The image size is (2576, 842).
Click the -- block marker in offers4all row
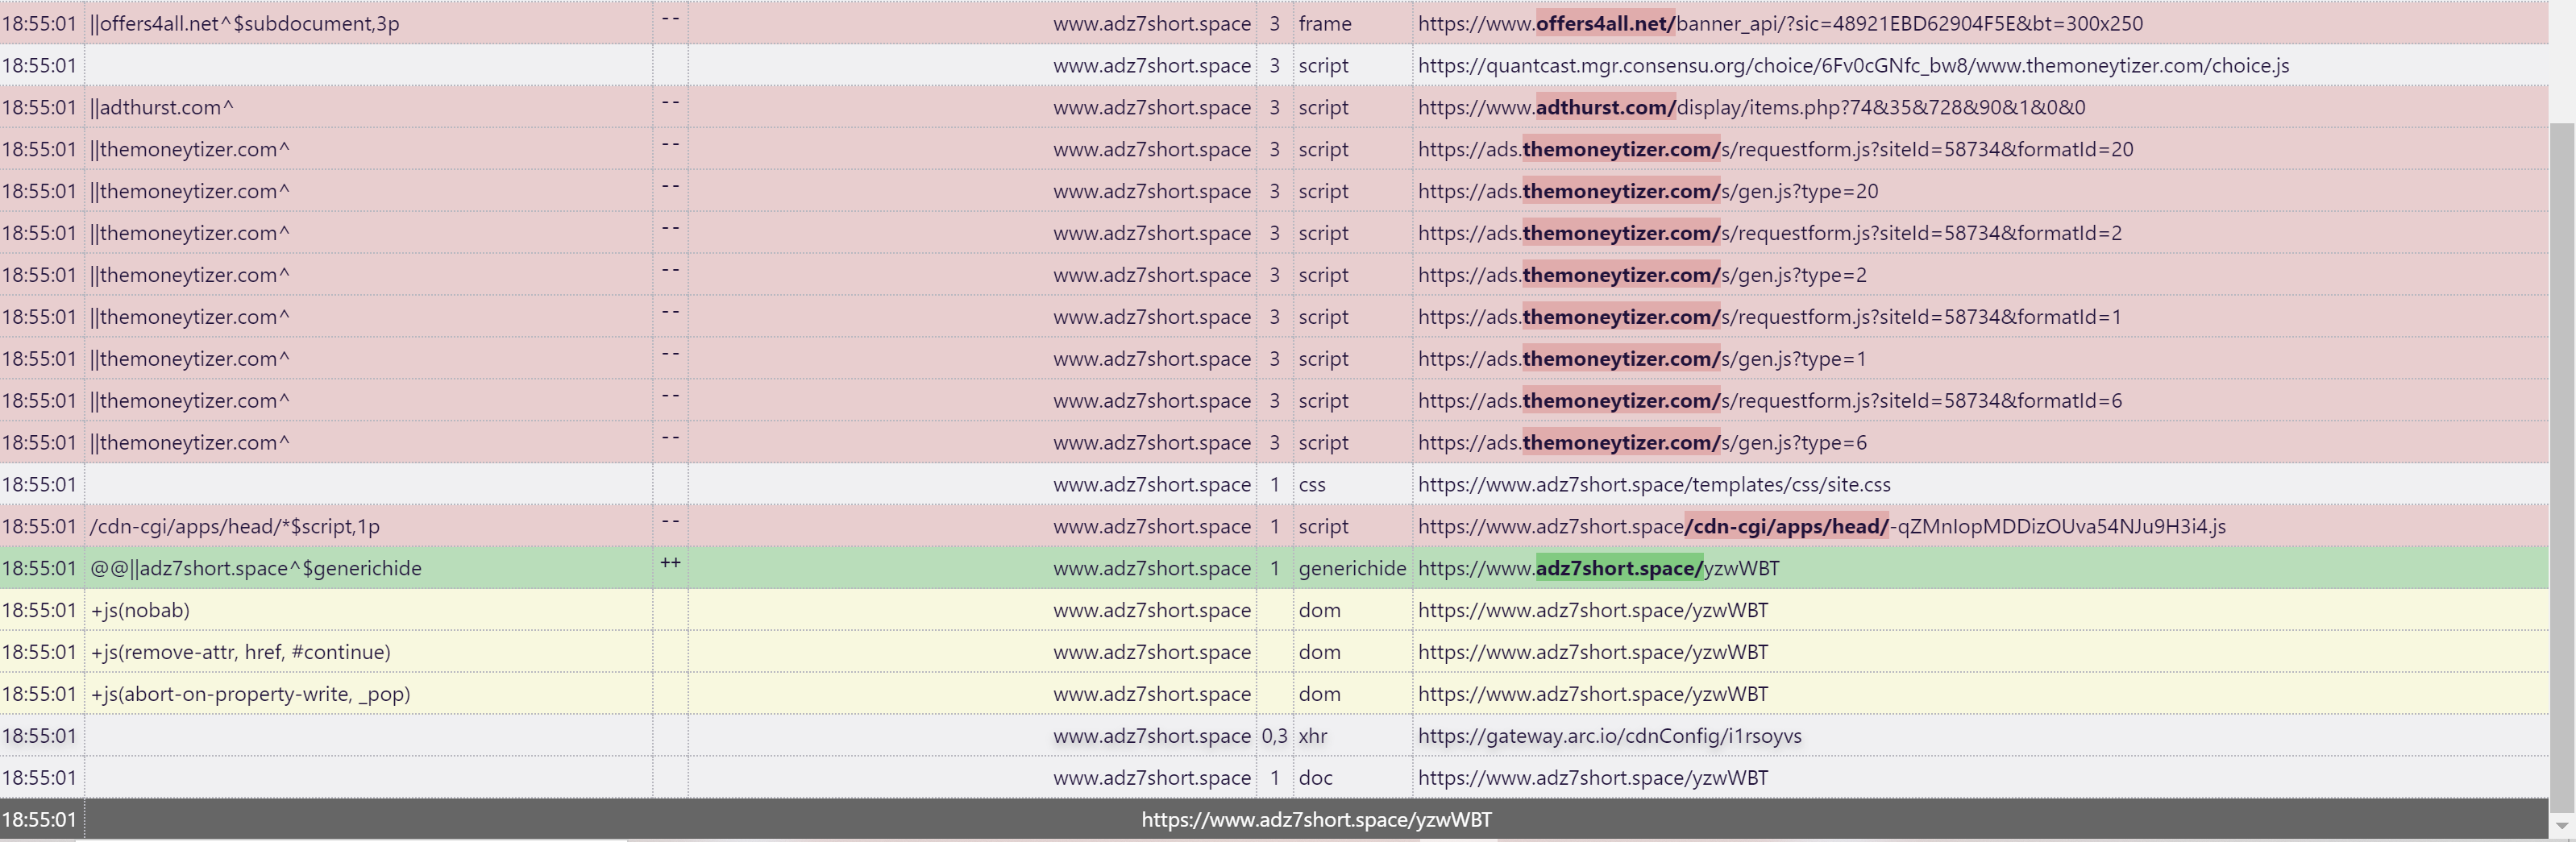tap(670, 17)
